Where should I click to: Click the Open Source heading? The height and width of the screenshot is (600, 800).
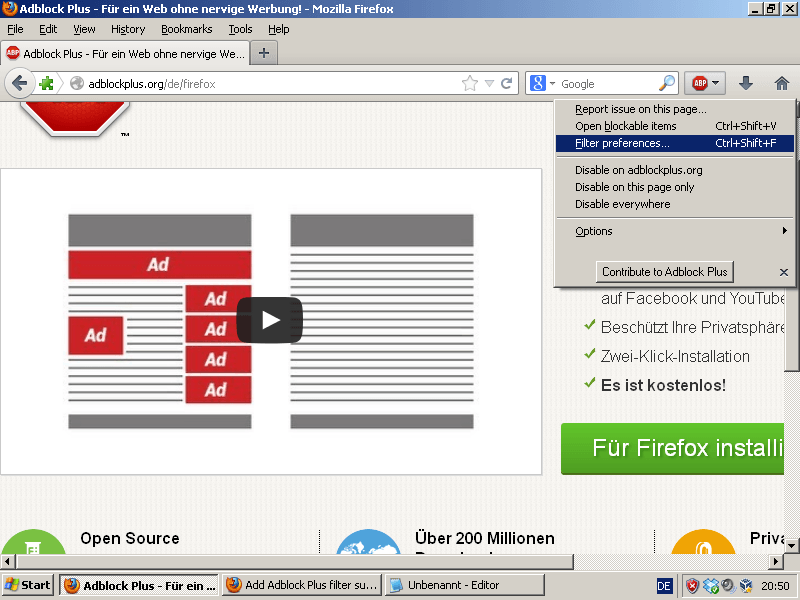tap(130, 538)
